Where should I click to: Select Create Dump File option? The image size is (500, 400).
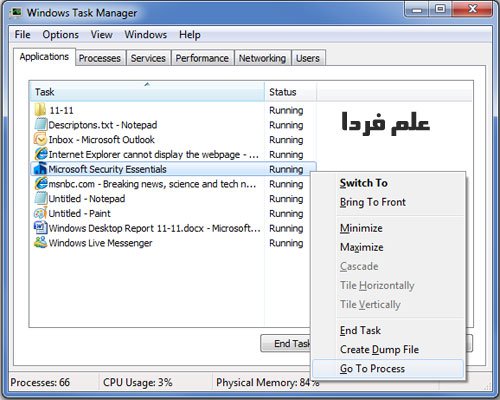[x=379, y=349]
